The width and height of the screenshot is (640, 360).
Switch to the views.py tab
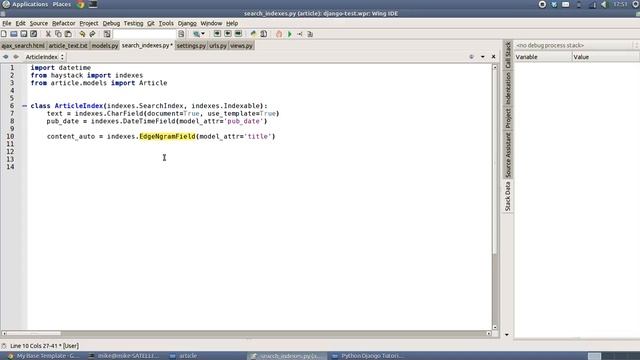(x=241, y=46)
